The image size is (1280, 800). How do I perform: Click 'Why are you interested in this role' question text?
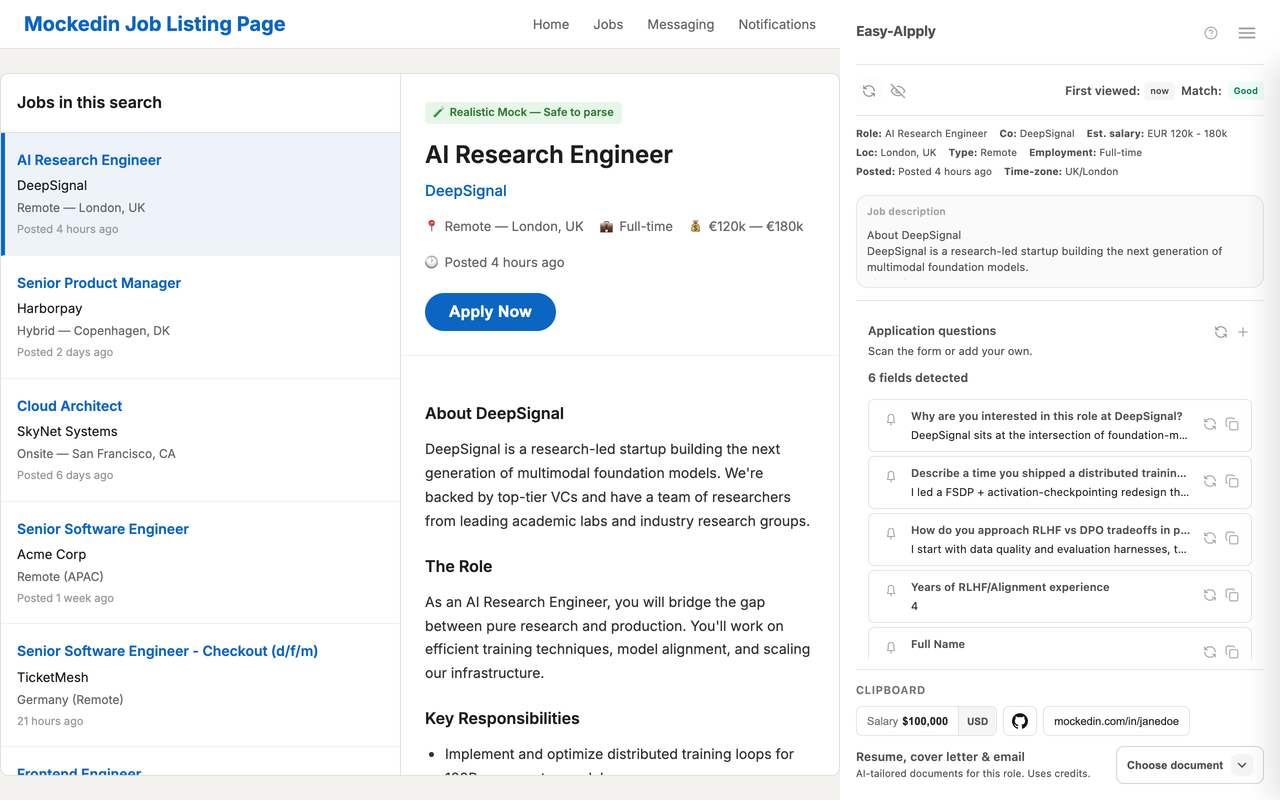click(1046, 416)
